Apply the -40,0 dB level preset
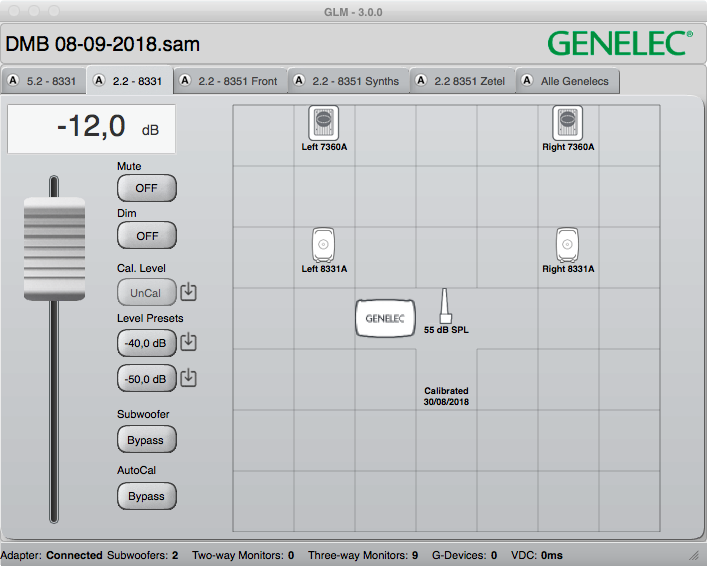The height and width of the screenshot is (566, 707). (x=147, y=343)
